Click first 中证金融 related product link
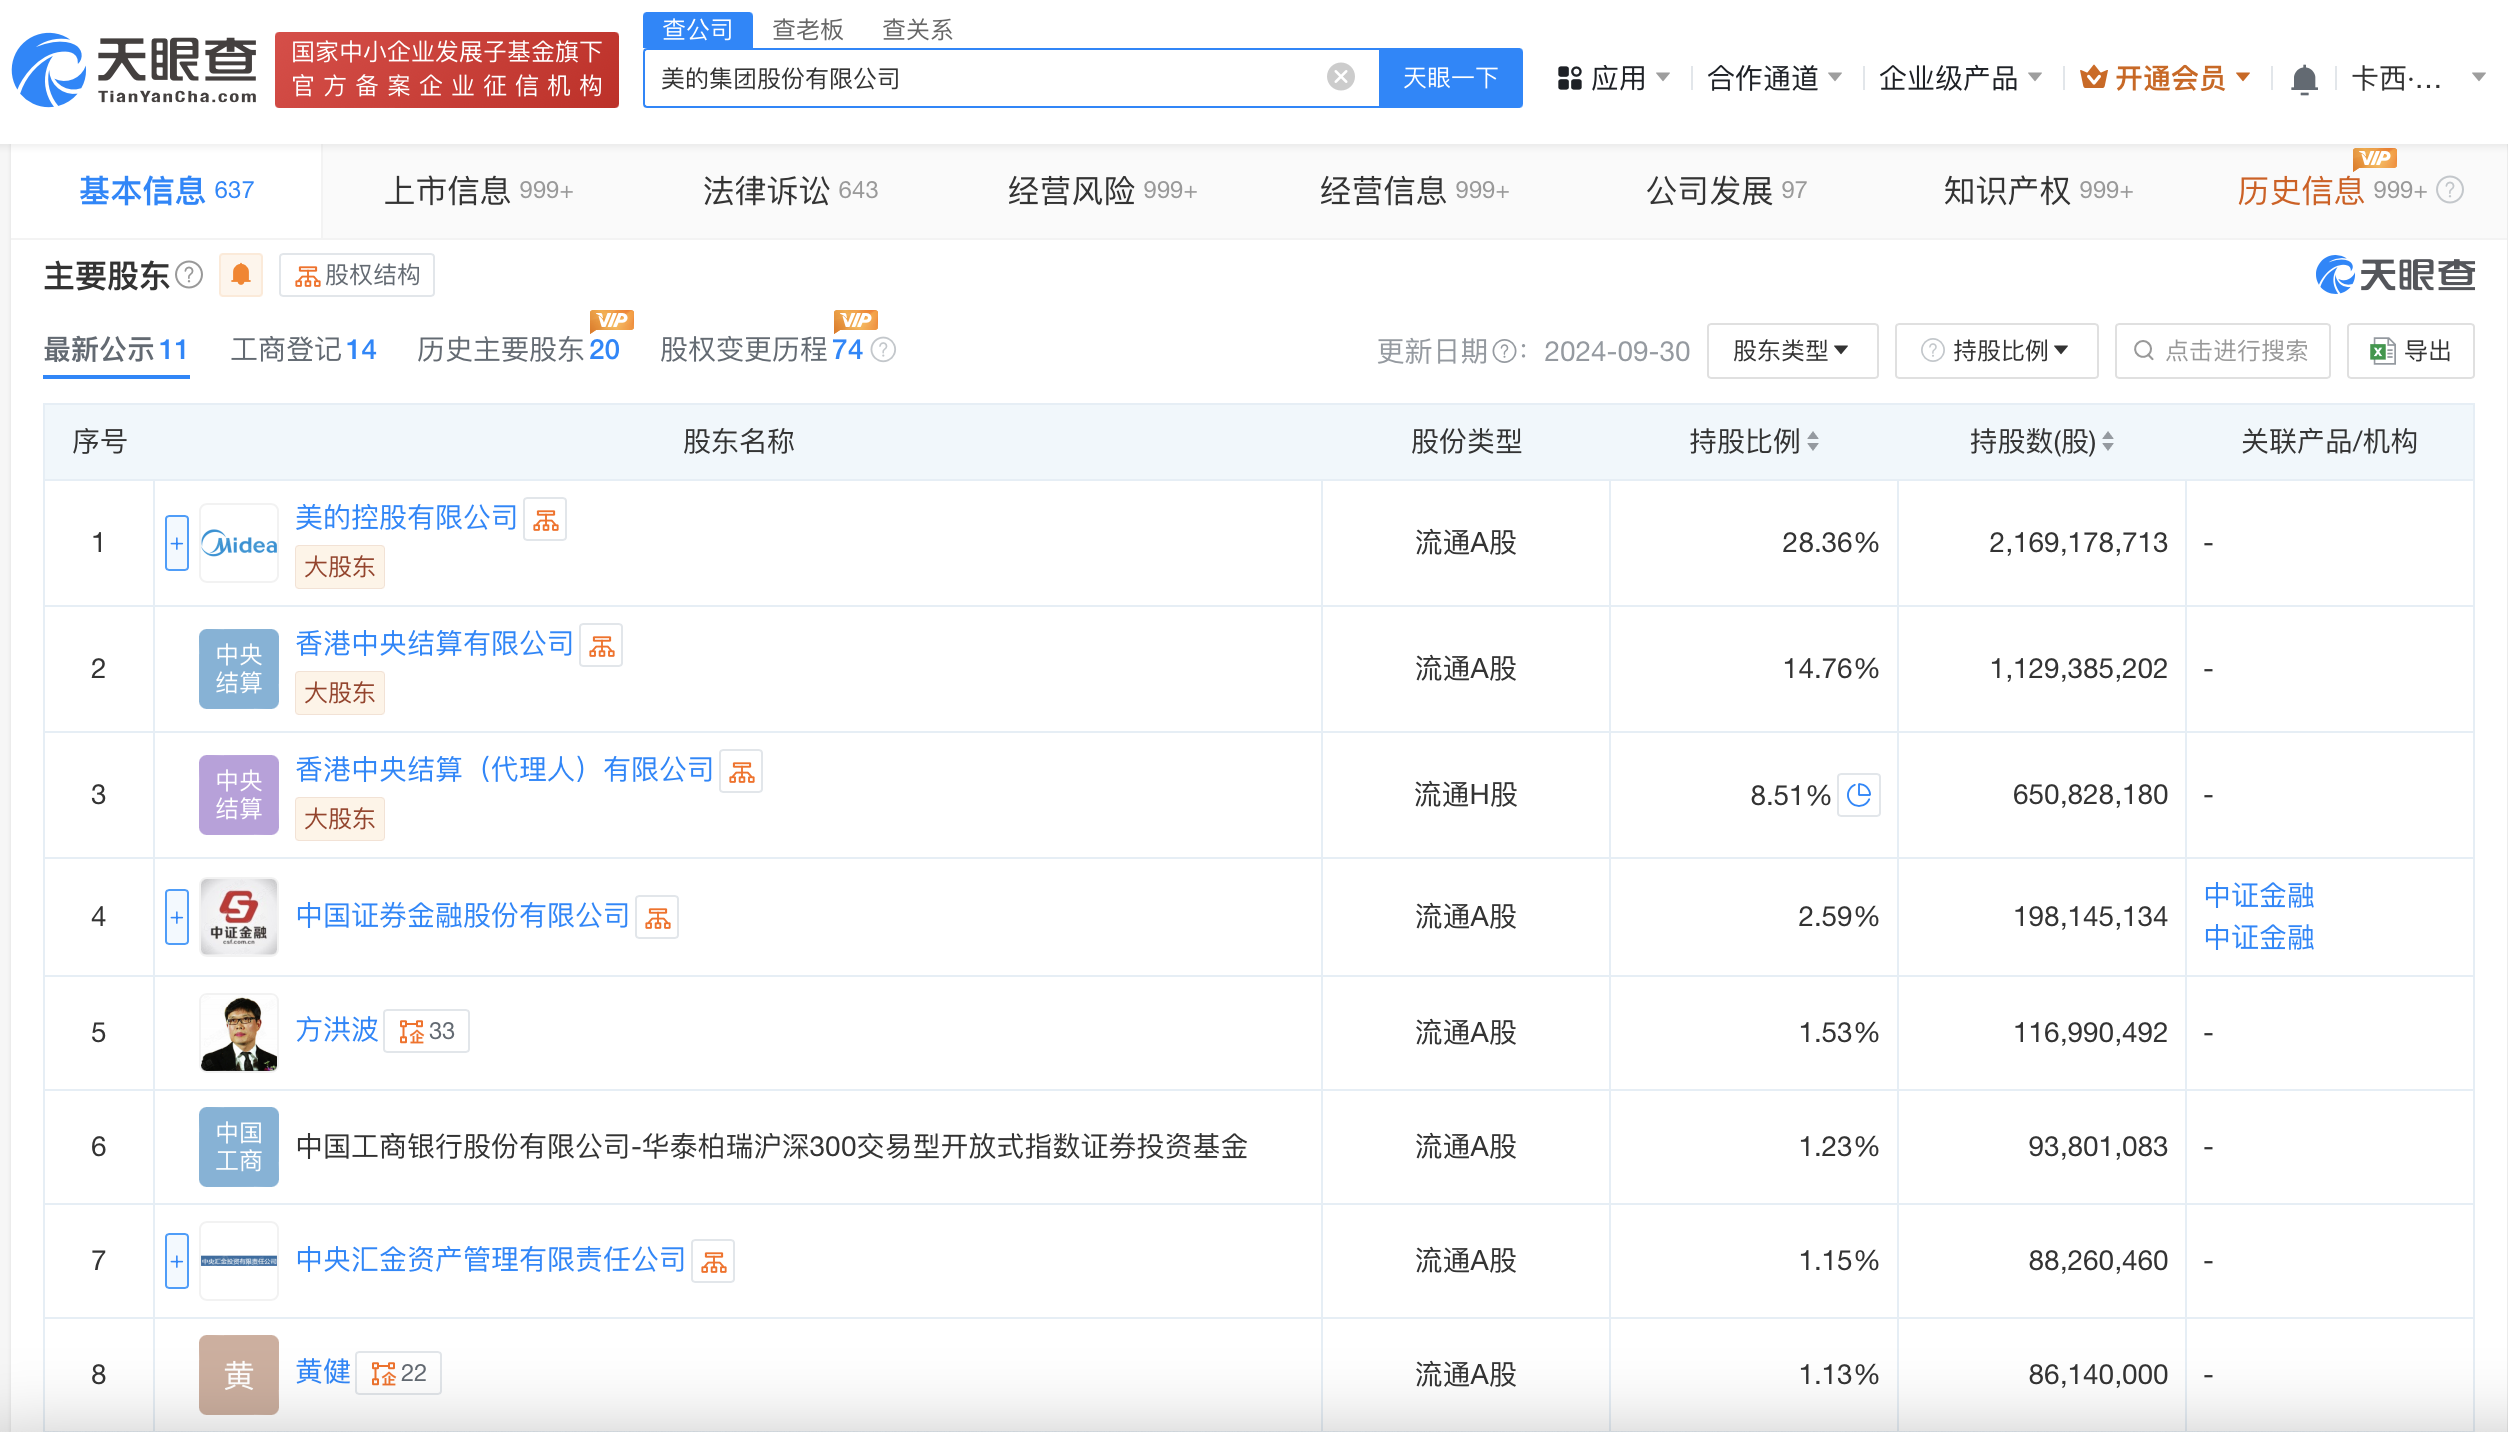Screen dimensions: 2508x1432 (2259, 895)
